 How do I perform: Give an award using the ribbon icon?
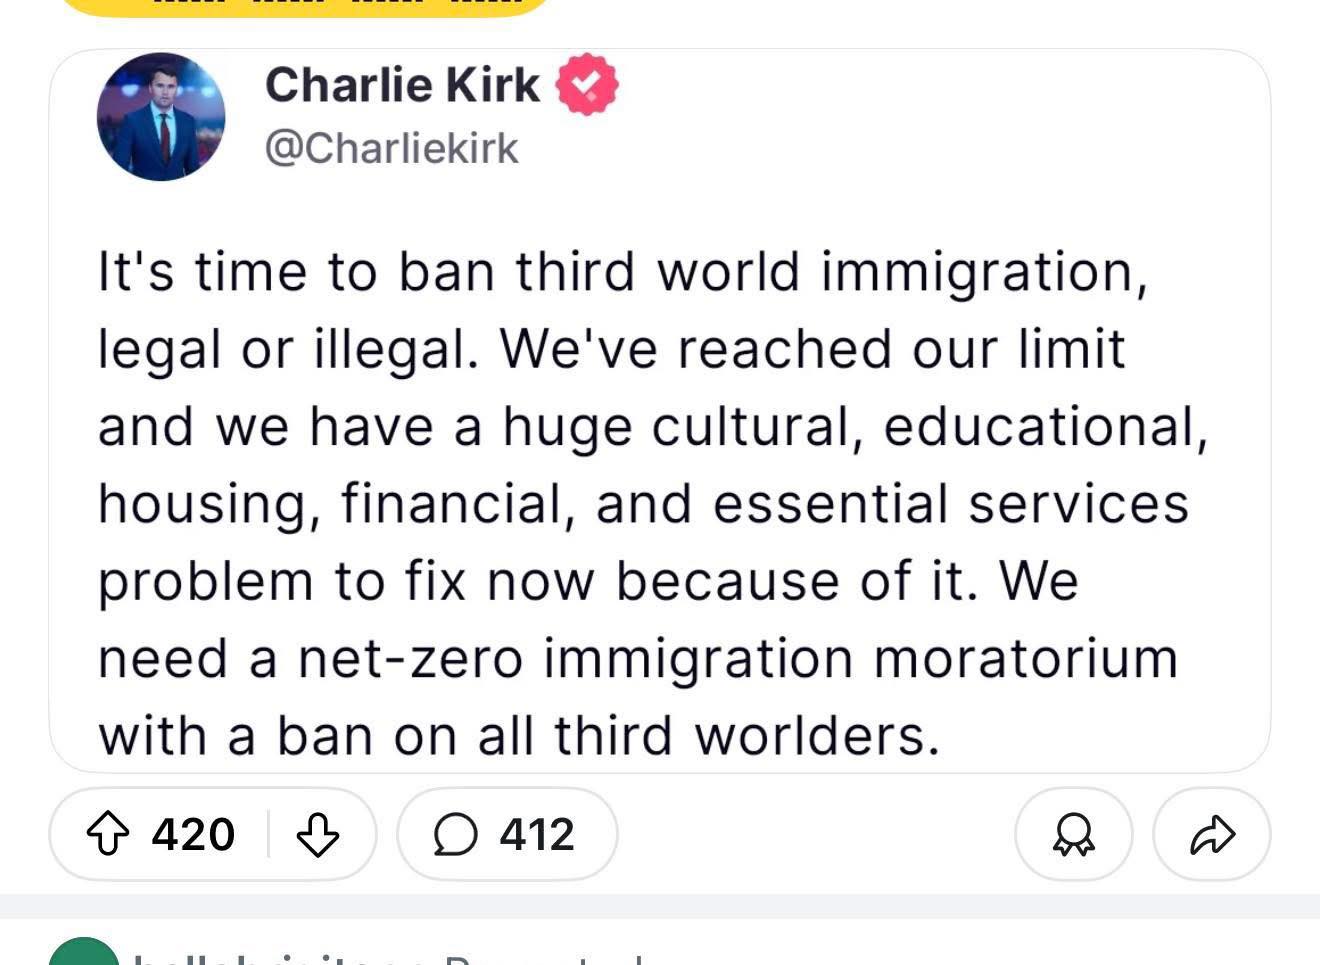tap(1073, 834)
